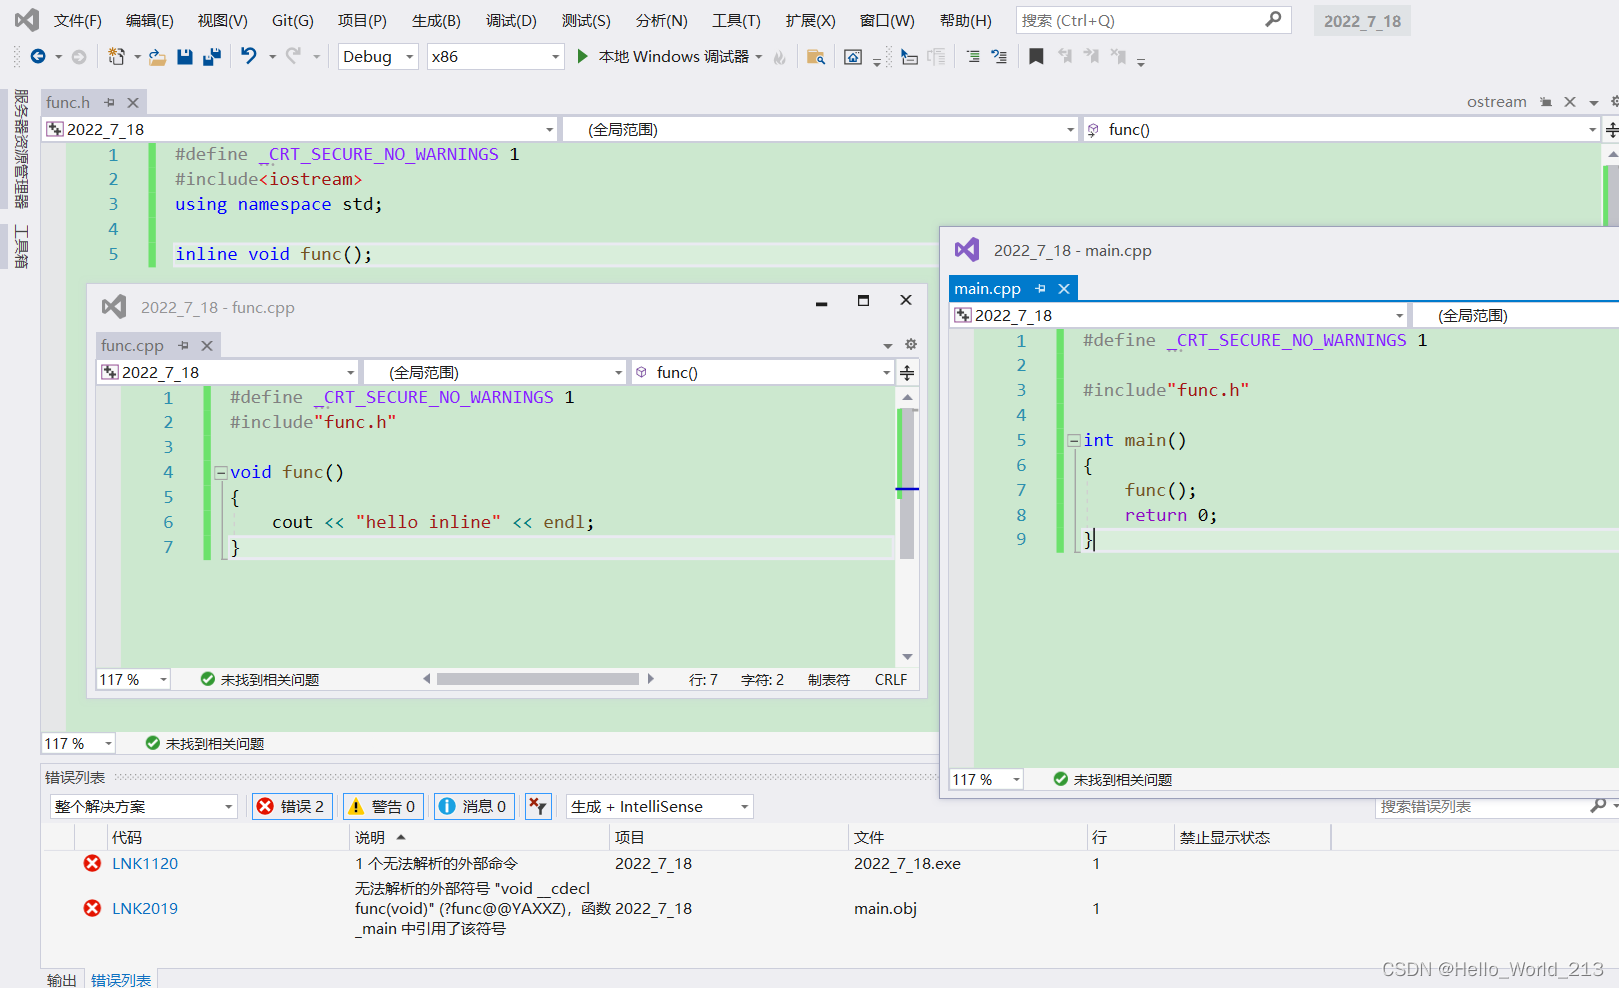Open the func() member dropdown in the func.h editor
Screen dimensions: 1619x988
click(1341, 129)
